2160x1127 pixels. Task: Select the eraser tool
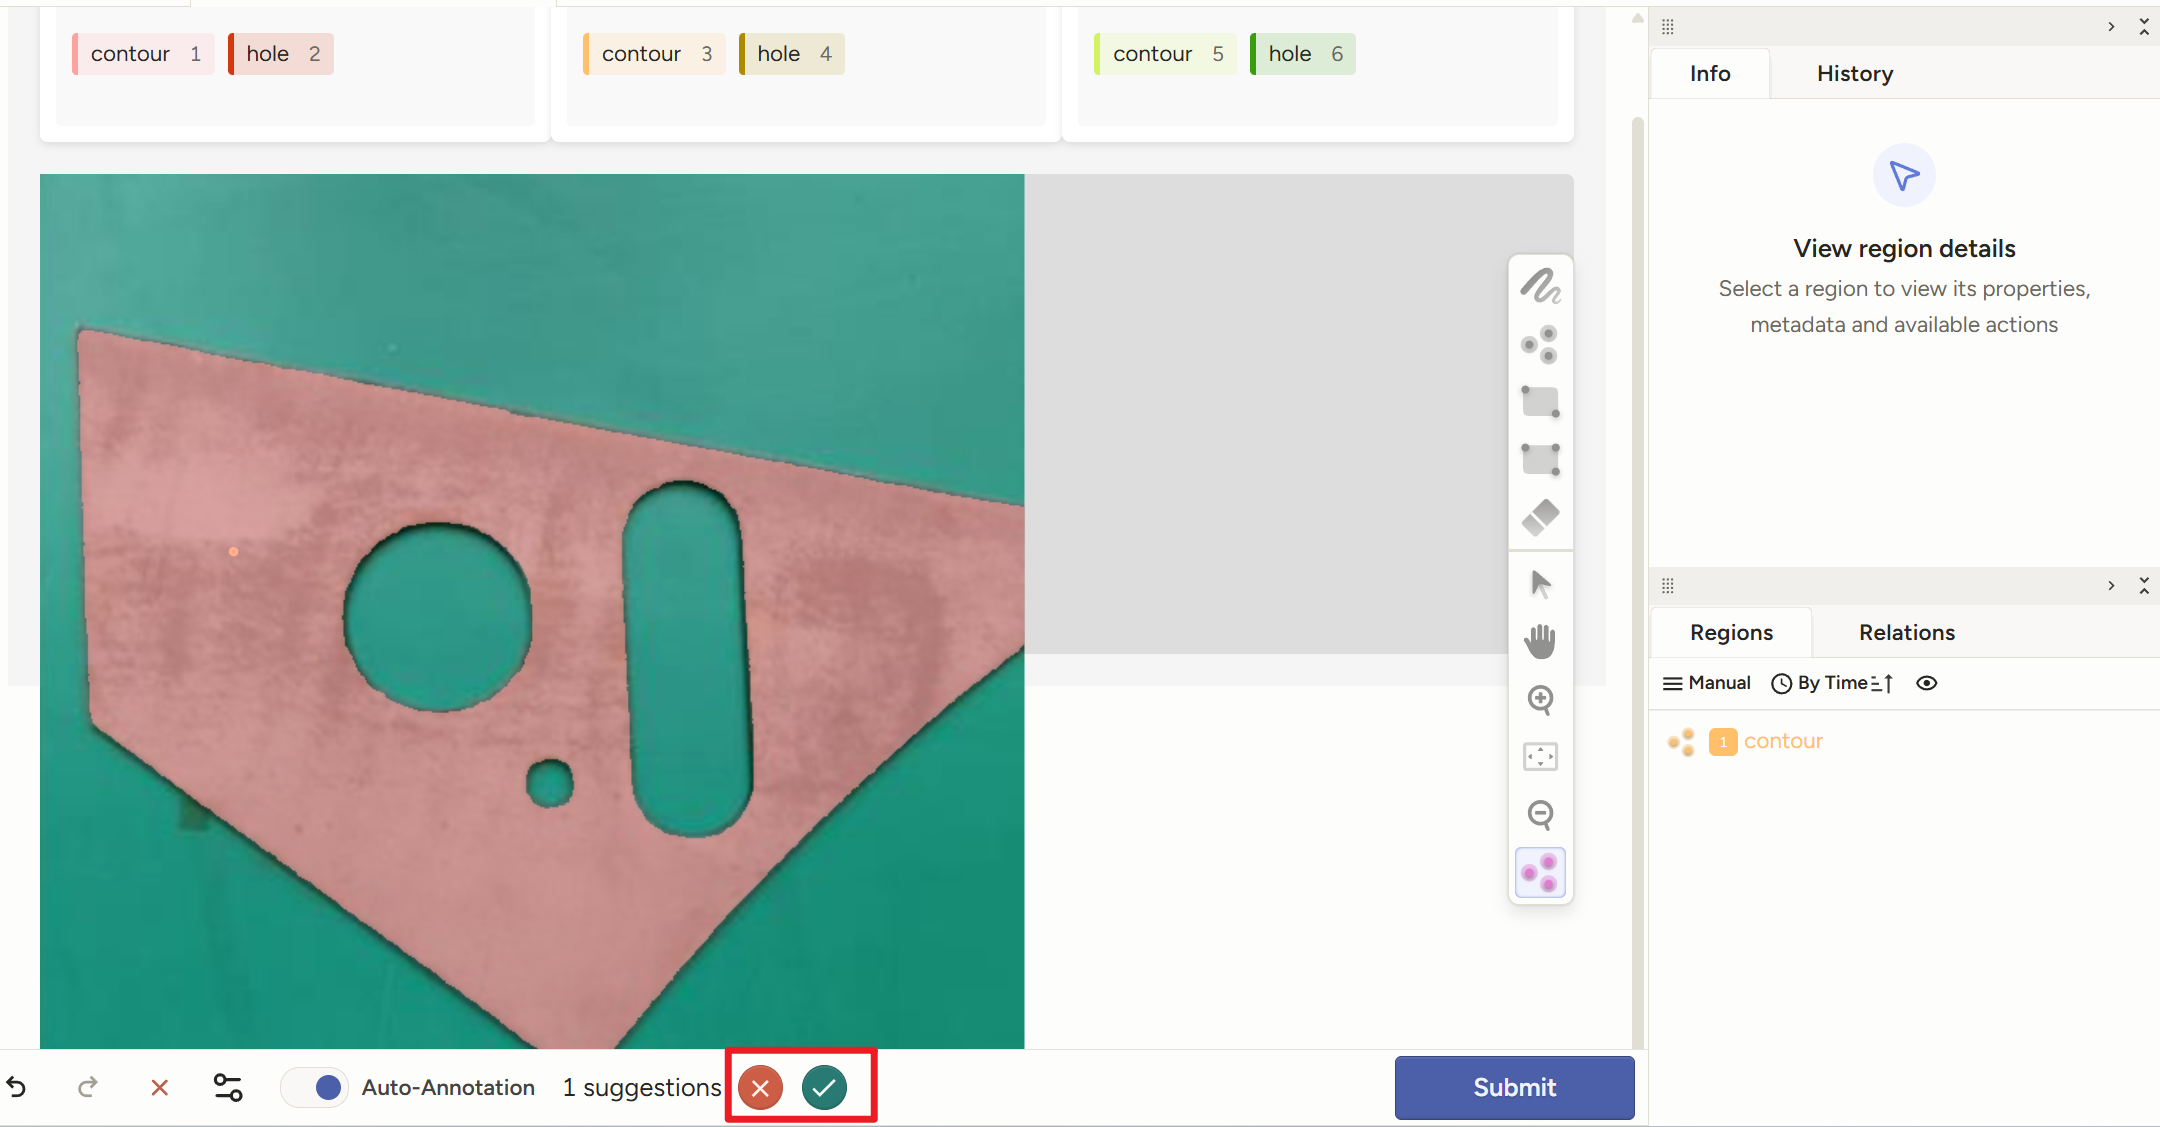(x=1540, y=517)
